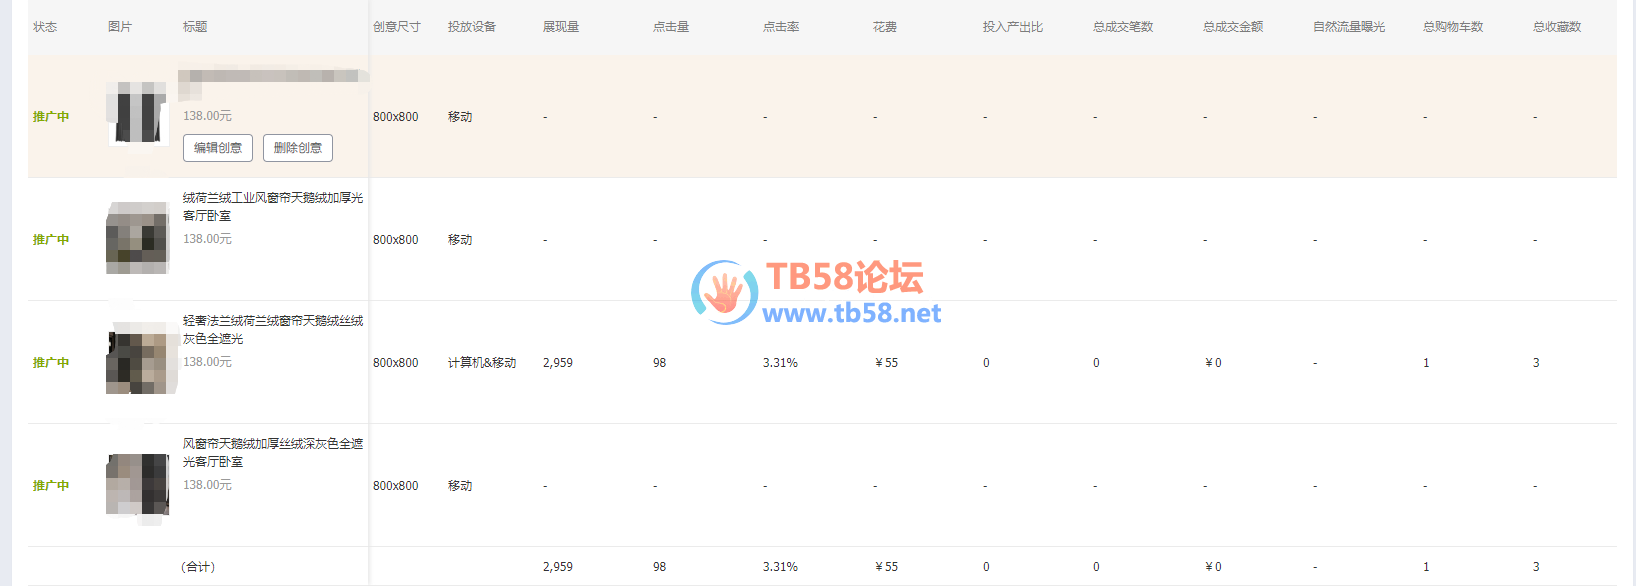Open title link 轻奢法兰绒荷兰绒窗帘天鹅绒丝绒灰色全遮光
1636x586 pixels.
pyautogui.click(x=272, y=330)
